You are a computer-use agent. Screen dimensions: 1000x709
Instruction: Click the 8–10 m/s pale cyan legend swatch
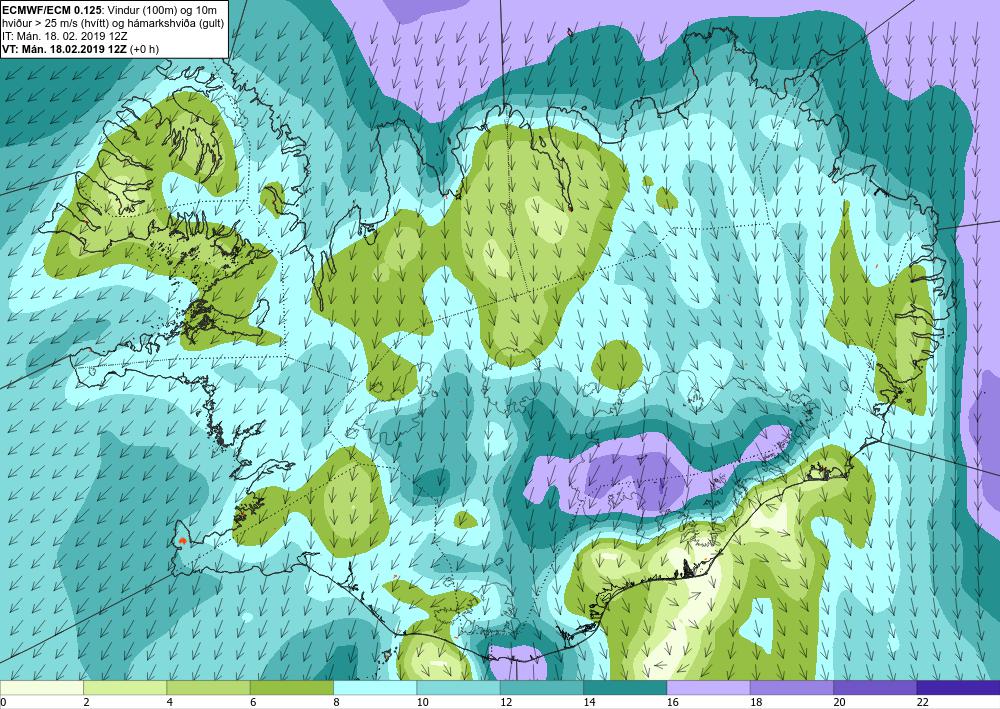(x=375, y=687)
